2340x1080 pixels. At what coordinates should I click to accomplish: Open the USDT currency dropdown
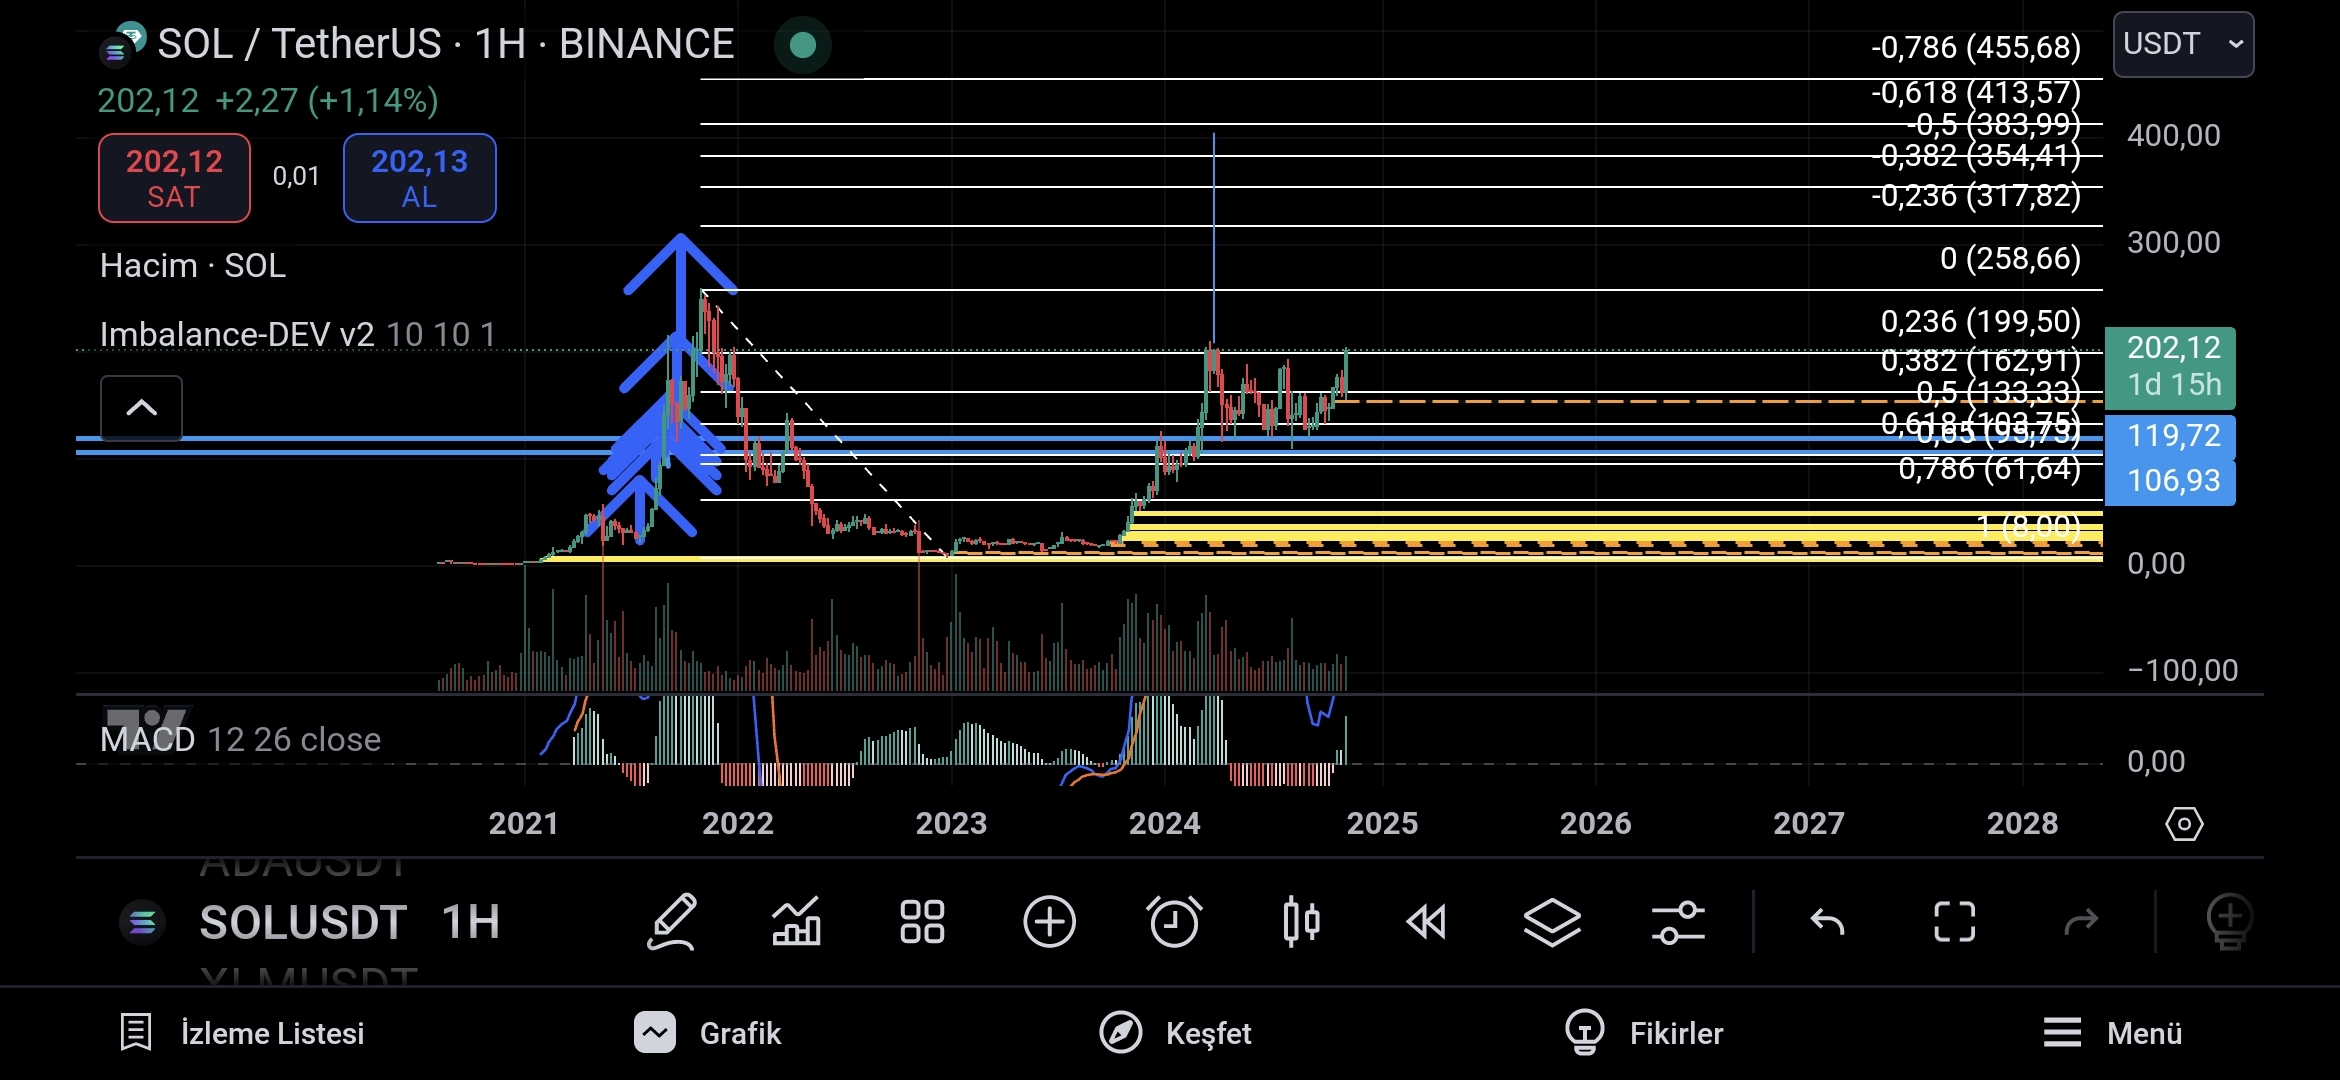(2183, 44)
